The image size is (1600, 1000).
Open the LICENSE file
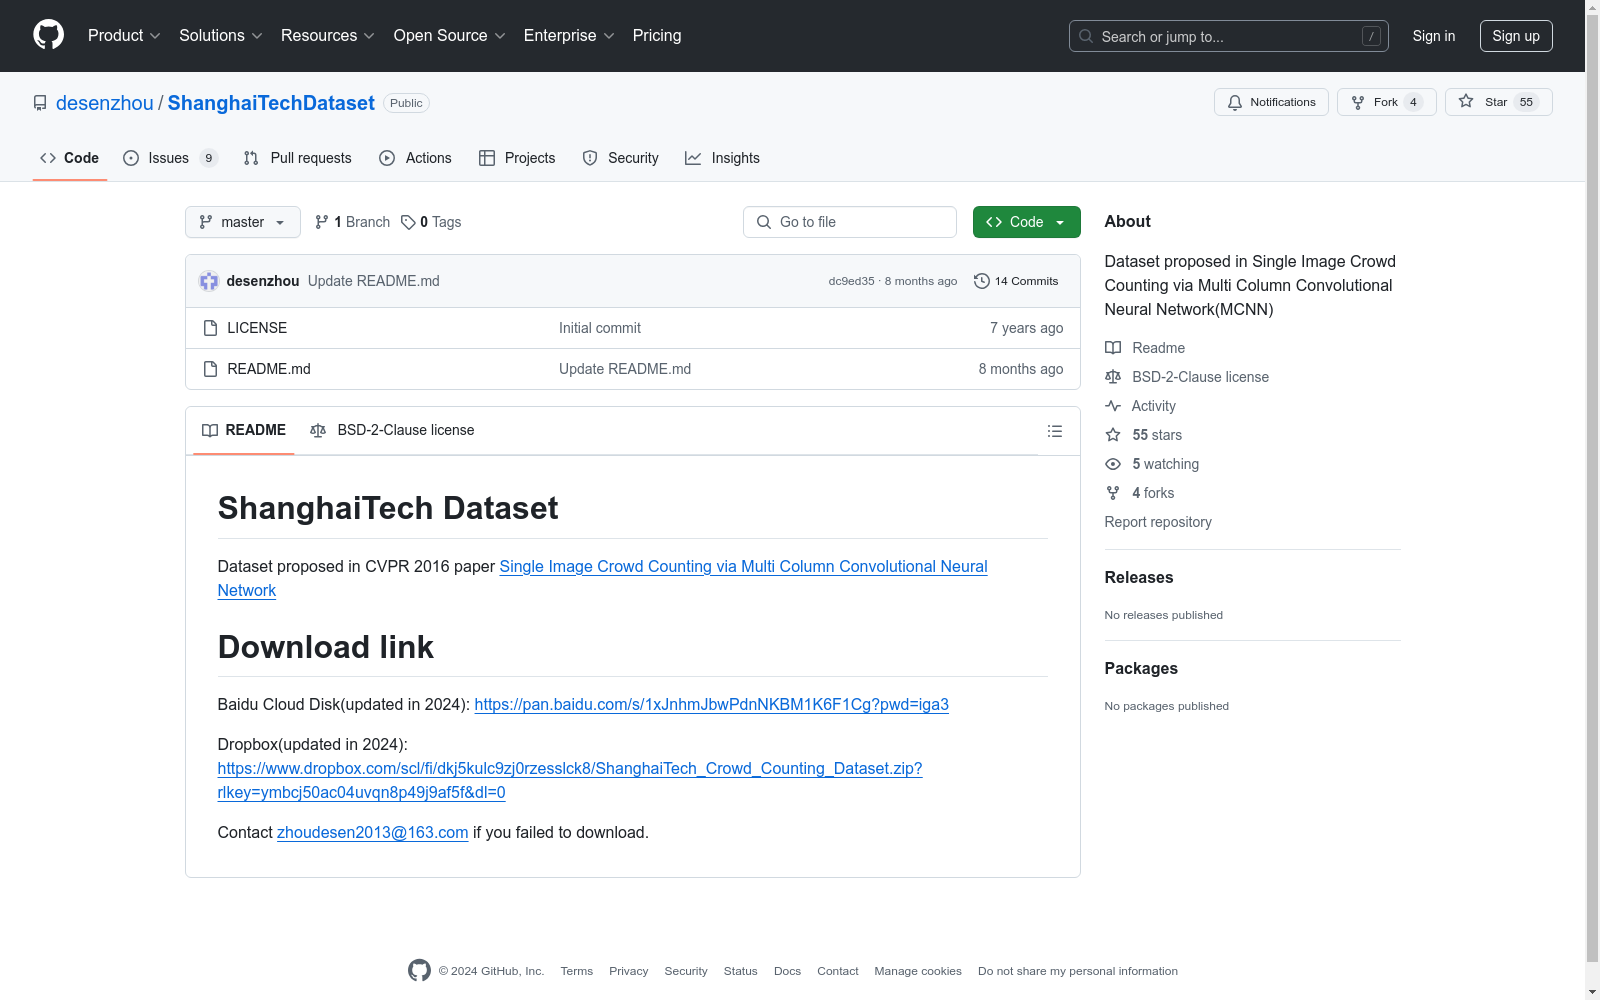(257, 328)
